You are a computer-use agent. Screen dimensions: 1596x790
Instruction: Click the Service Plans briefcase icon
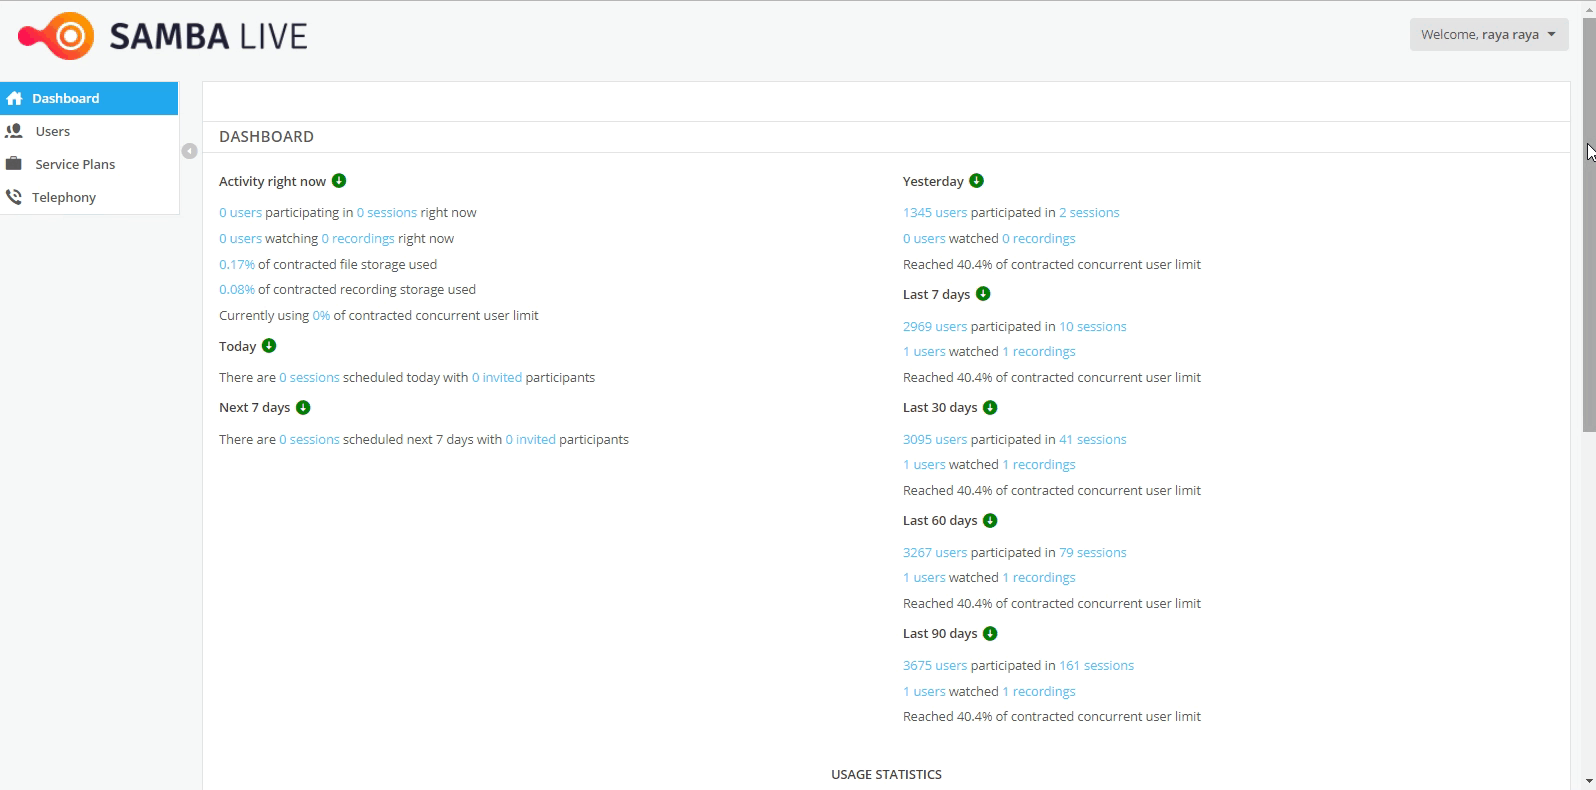14,164
